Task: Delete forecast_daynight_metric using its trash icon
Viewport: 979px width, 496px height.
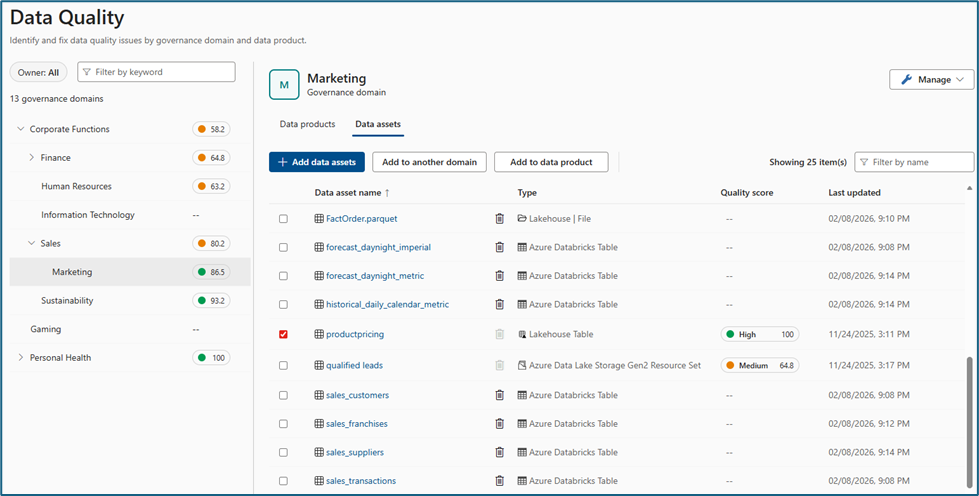Action: click(500, 275)
